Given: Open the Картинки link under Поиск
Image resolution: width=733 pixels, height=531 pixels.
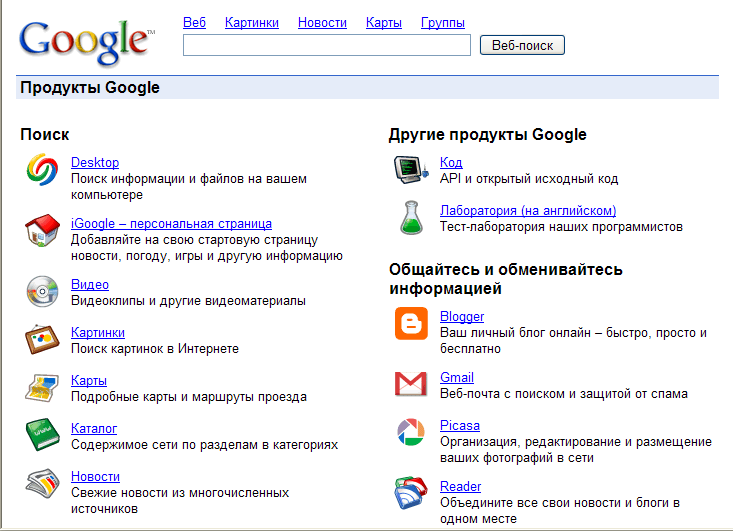Looking at the screenshot, I should point(98,332).
